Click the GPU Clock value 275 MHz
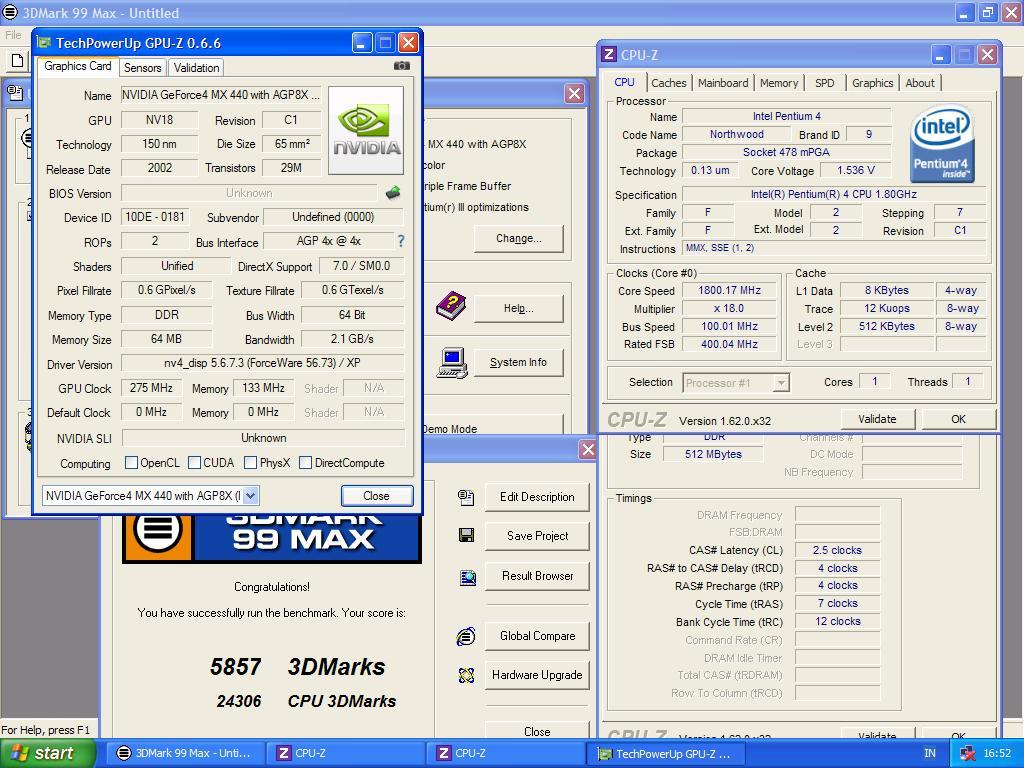Viewport: 1024px width, 768px height. coord(152,388)
